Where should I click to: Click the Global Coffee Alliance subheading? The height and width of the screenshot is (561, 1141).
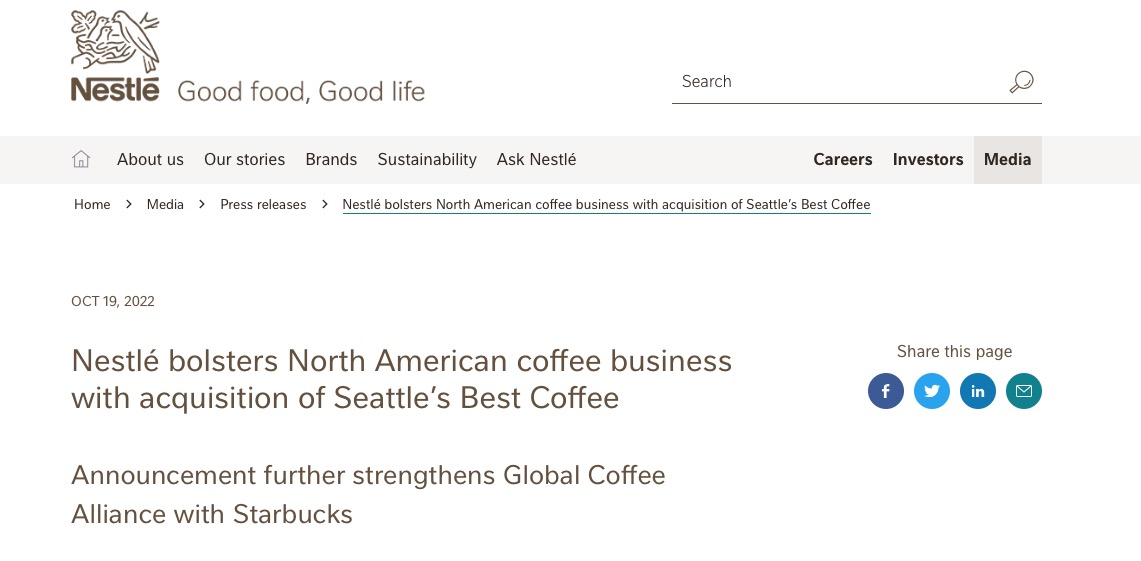coord(368,495)
